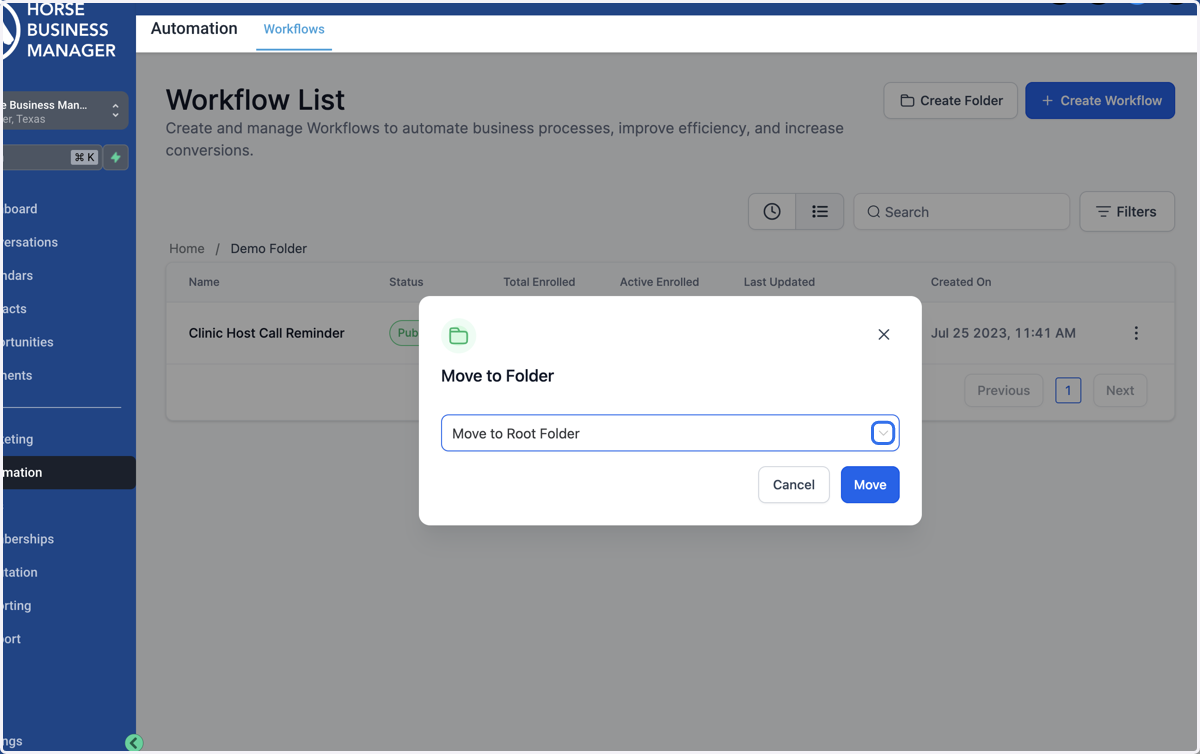Open three-dot menu for Clinic Host Call Reminder

[x=1136, y=333]
